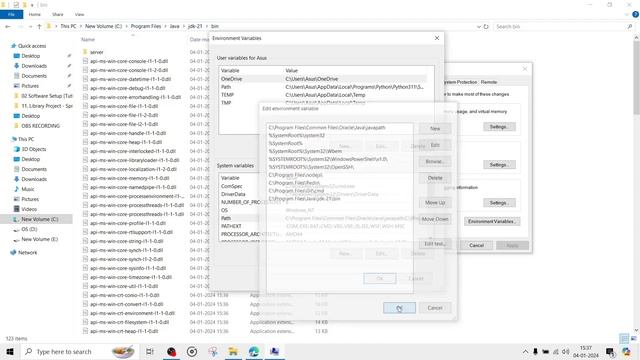640x360 pixels.
Task: Click inside the Search bin field
Action: pyautogui.click(x=561, y=27)
